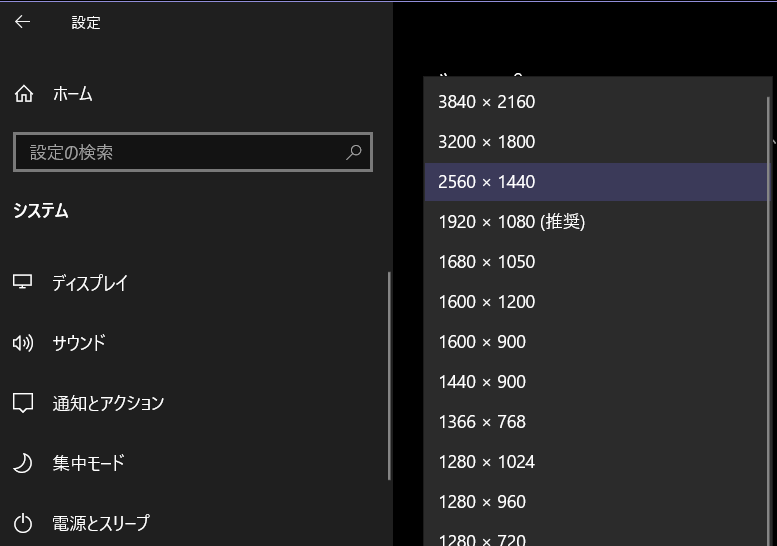Click the notifications speech bubble icon
777x546 pixels.
(x=23, y=403)
